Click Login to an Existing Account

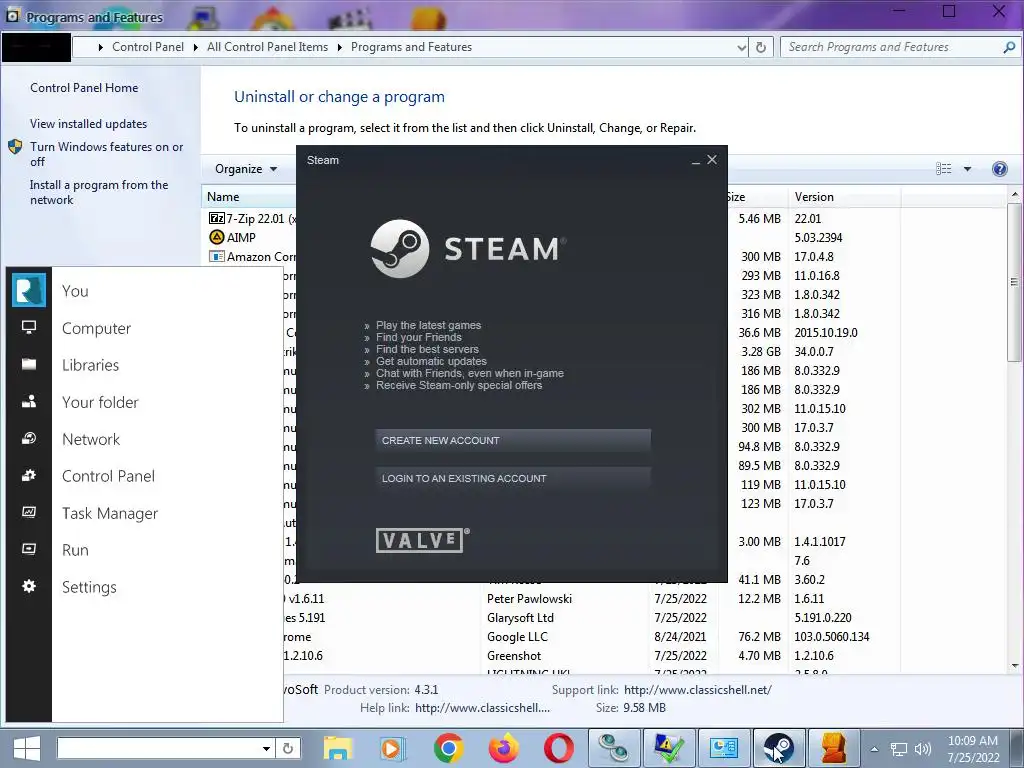click(513, 479)
